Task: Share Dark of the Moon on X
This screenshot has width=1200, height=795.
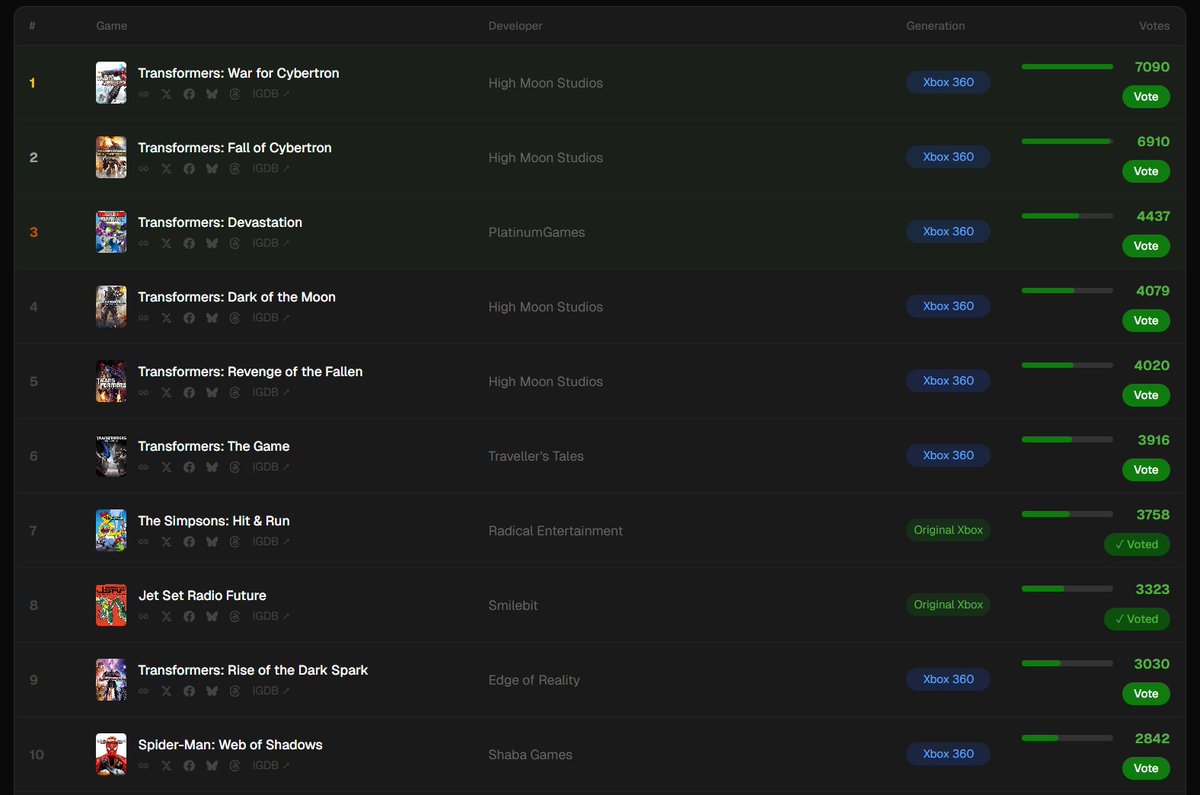Action: point(166,318)
